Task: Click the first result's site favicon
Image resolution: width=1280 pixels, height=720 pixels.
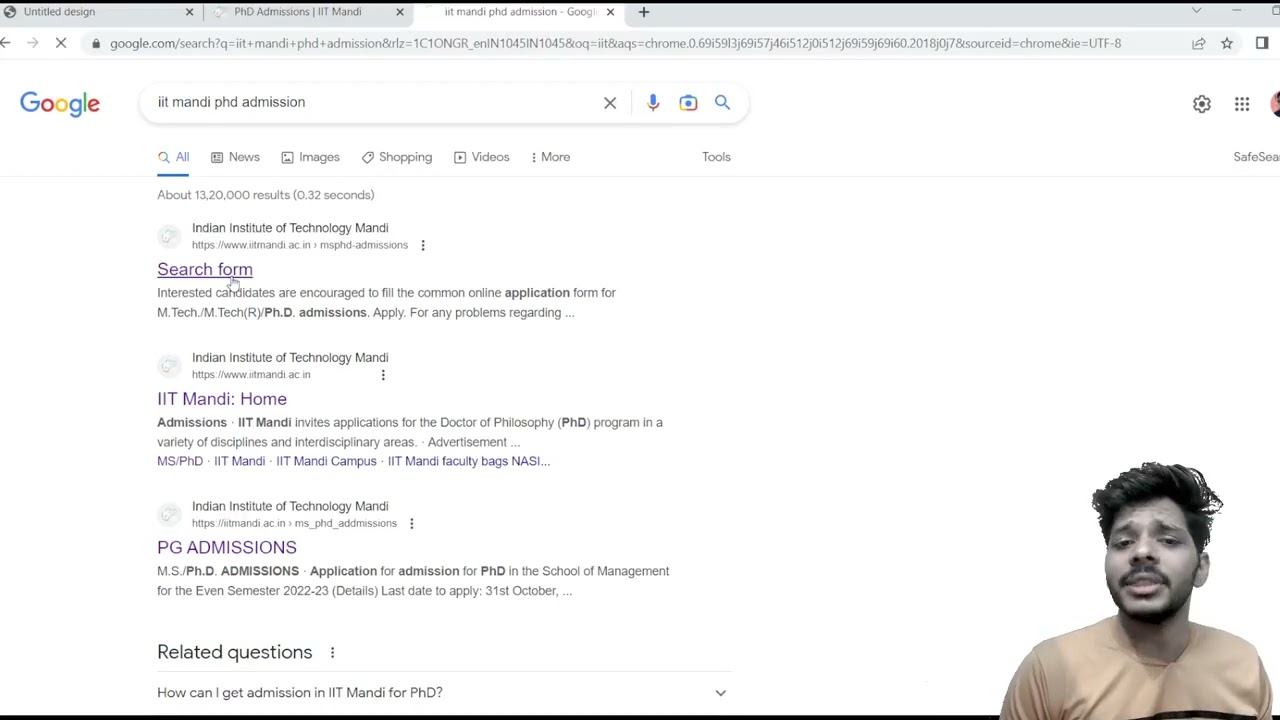Action: pos(169,236)
